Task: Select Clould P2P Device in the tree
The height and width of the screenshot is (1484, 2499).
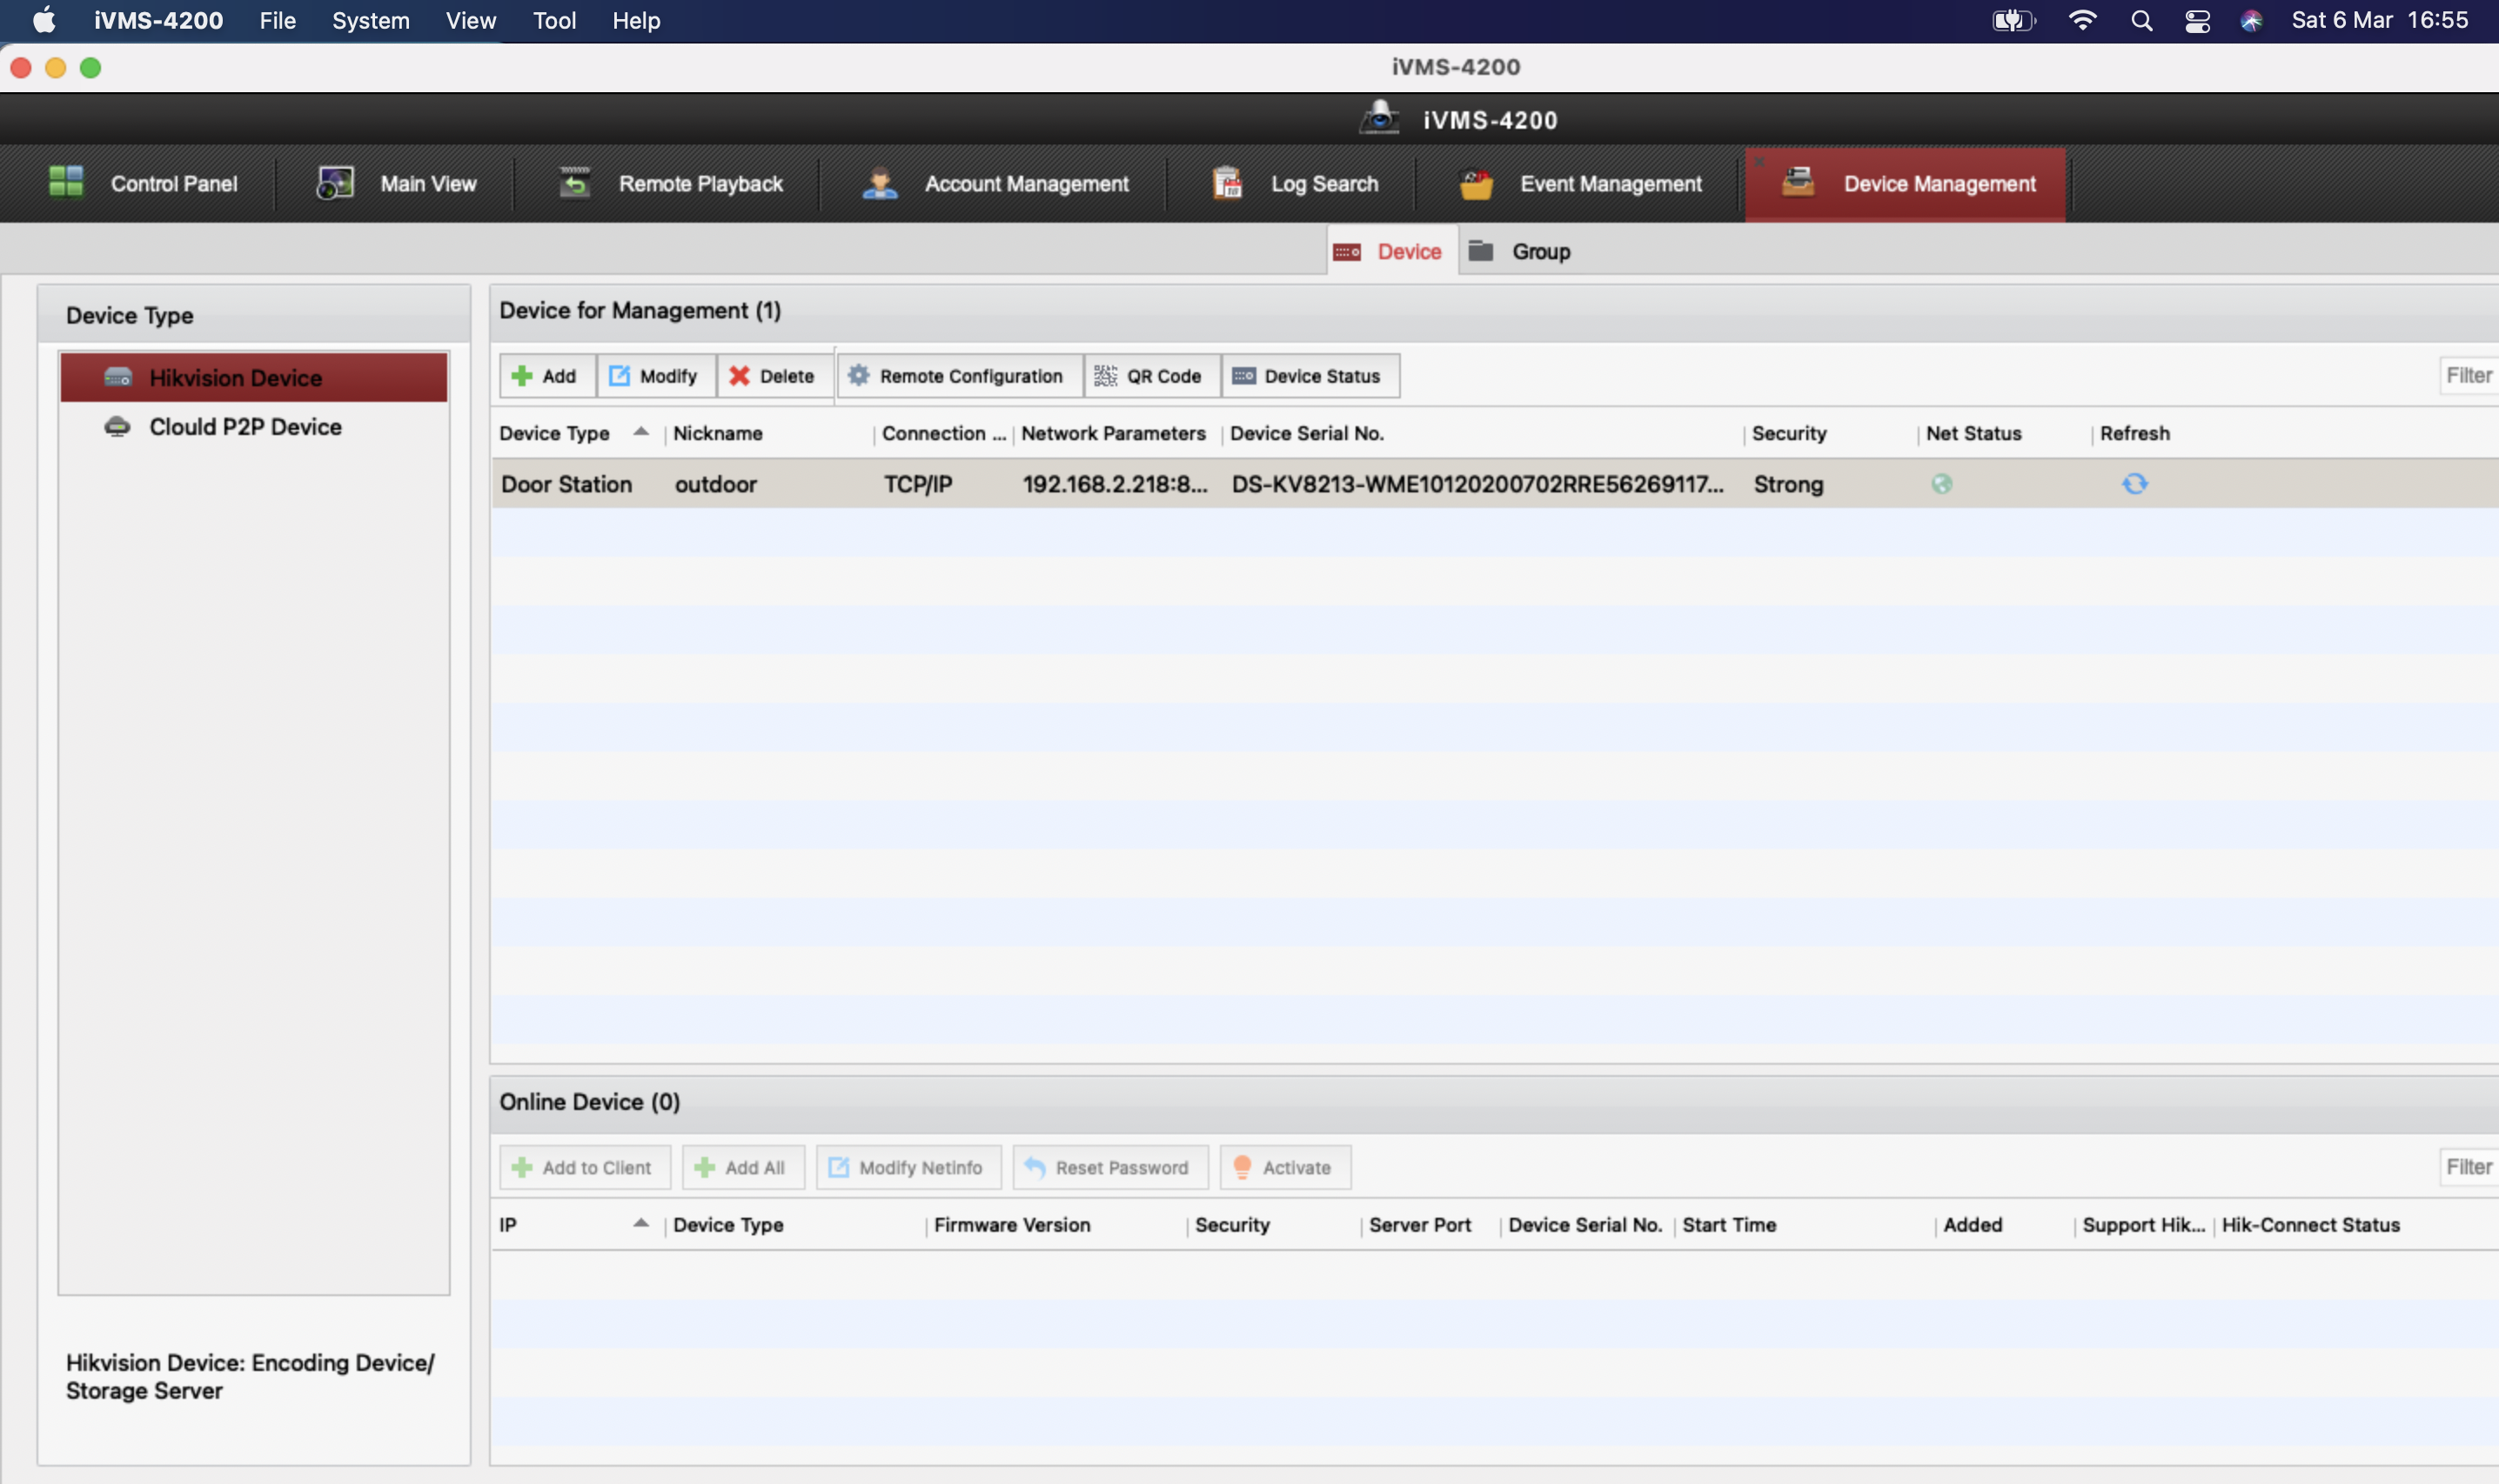Action: pyautogui.click(x=245, y=427)
